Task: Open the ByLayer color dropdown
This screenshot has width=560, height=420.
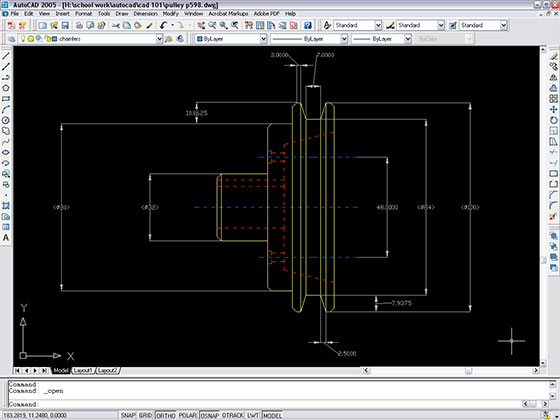Action: (x=231, y=39)
